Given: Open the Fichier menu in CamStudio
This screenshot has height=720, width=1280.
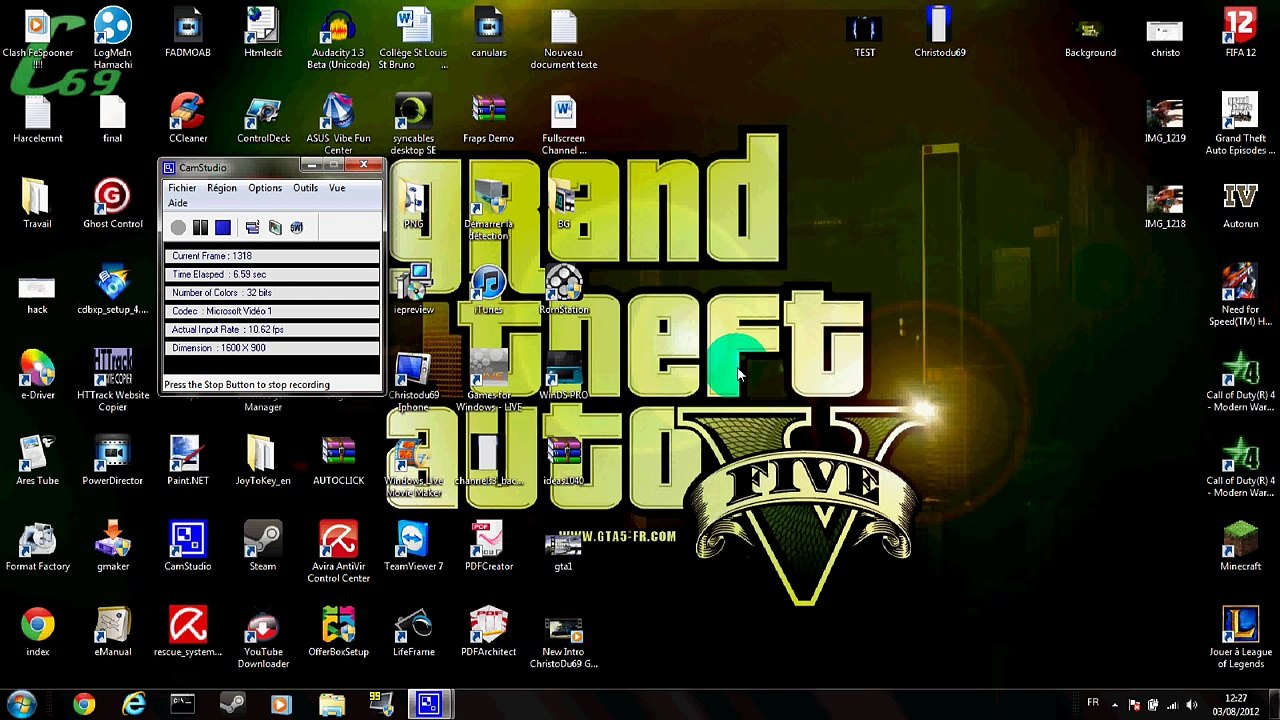Looking at the screenshot, I should [182, 188].
